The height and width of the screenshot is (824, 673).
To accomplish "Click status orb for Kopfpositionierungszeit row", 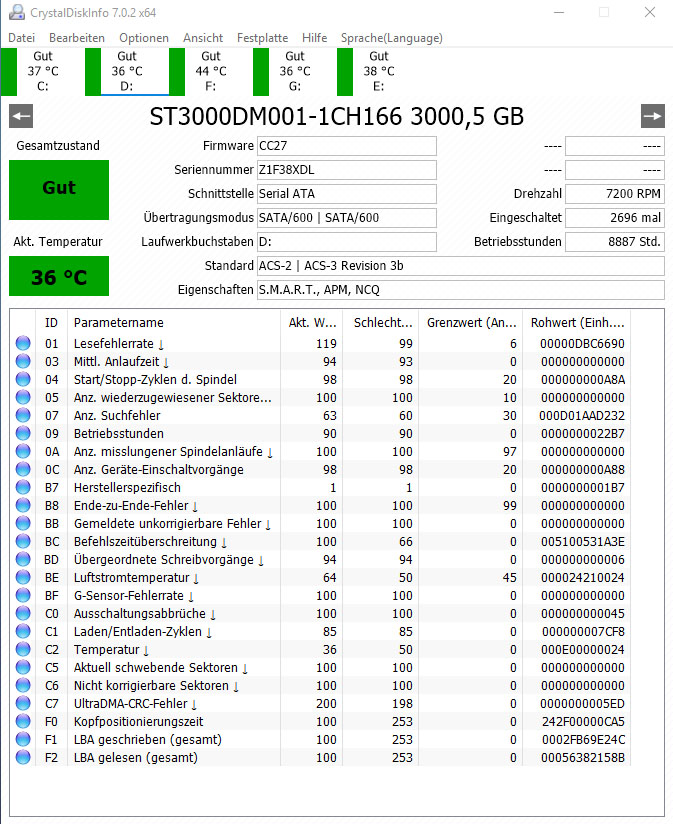I will click(x=23, y=721).
